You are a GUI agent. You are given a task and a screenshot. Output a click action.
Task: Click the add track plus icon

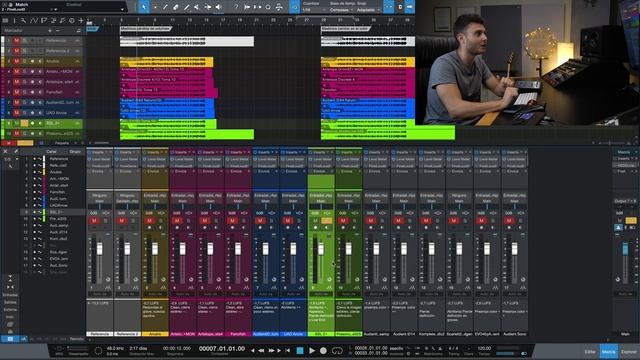[x=81, y=20]
